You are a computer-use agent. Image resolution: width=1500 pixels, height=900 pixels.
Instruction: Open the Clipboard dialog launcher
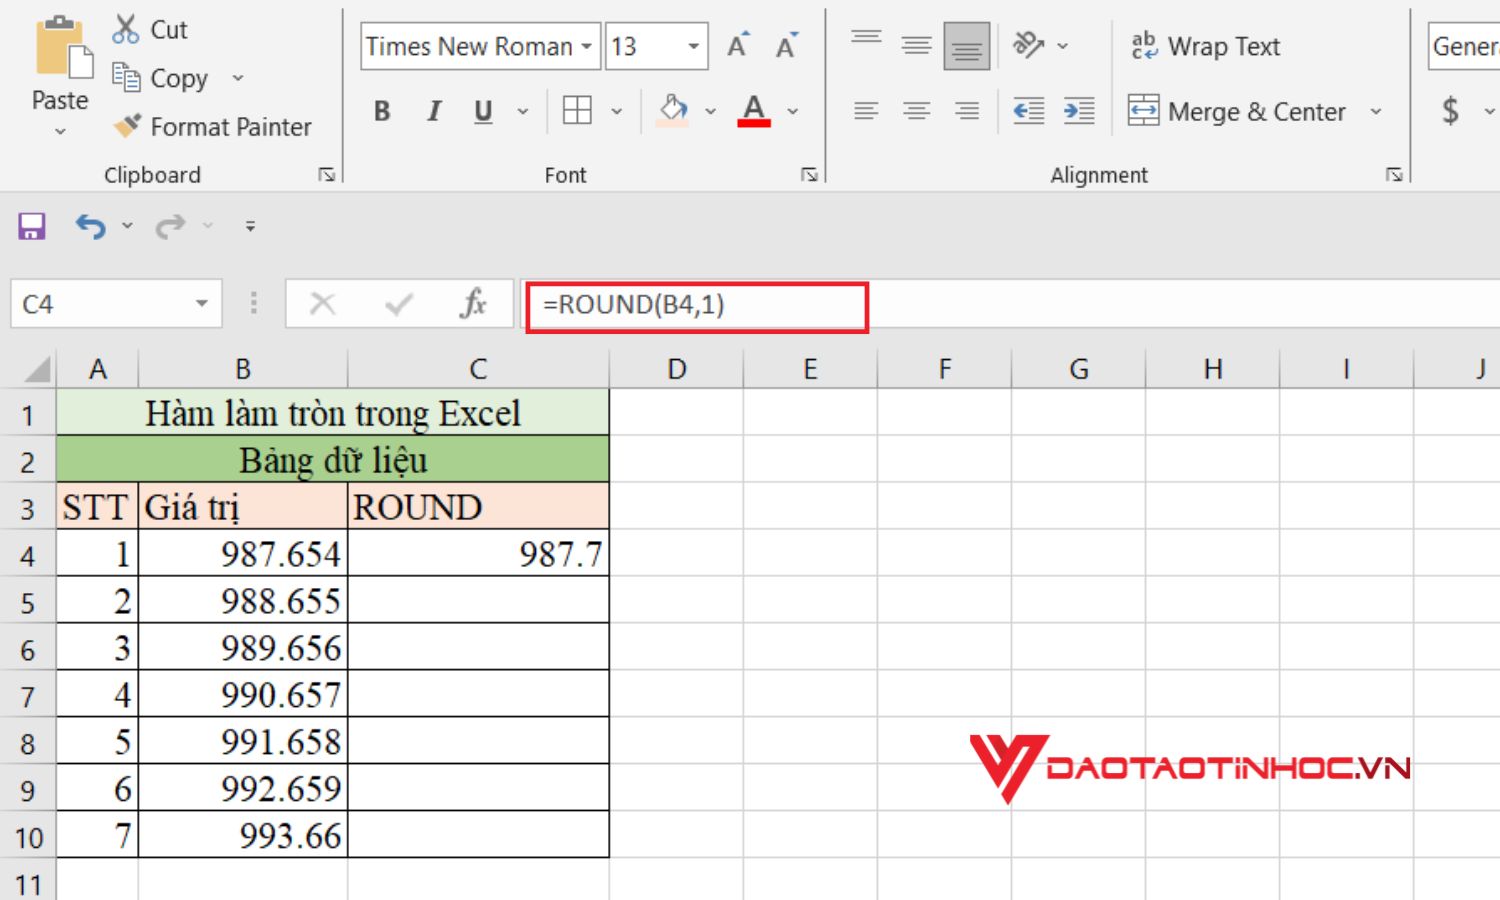point(327,173)
